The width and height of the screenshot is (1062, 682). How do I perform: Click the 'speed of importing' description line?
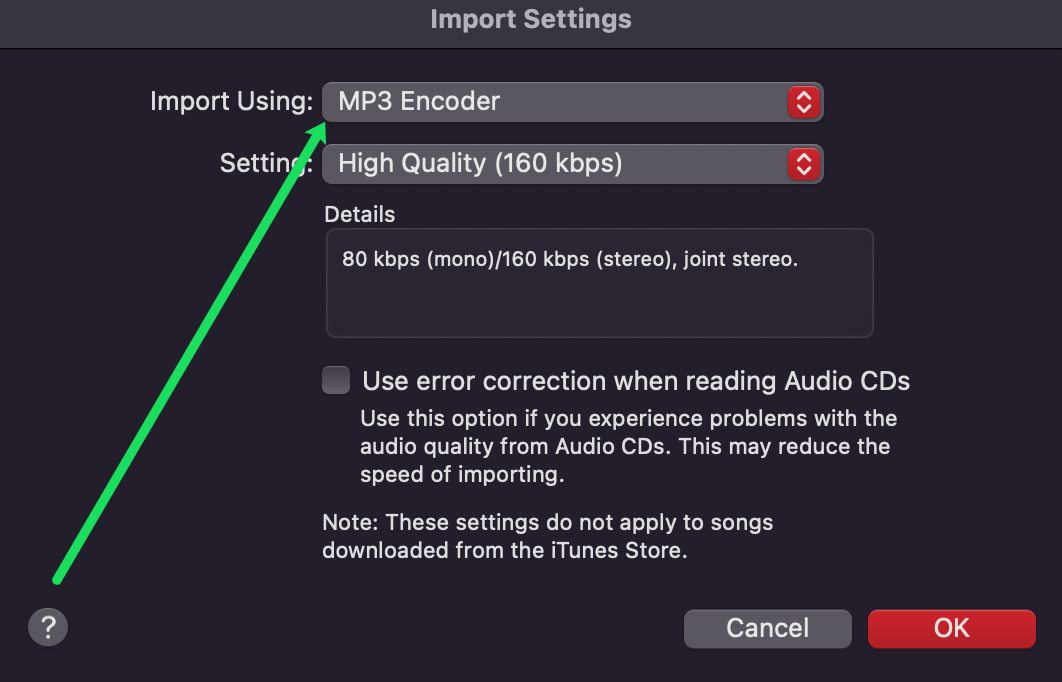click(462, 475)
